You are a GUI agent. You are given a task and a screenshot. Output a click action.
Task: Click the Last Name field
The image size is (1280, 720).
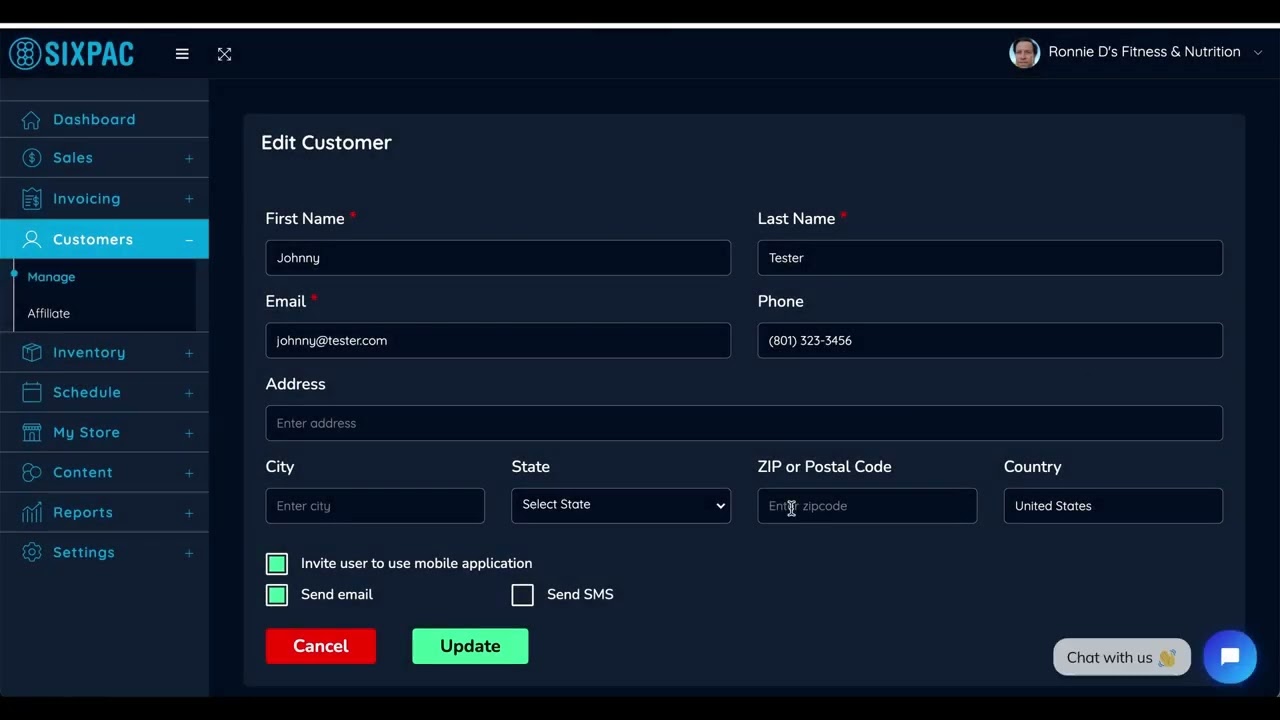click(990, 258)
